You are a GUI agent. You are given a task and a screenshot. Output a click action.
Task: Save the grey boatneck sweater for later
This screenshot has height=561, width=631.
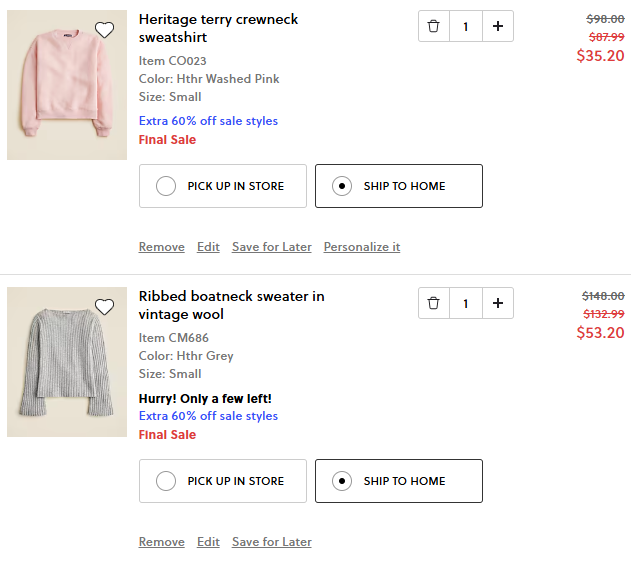click(x=271, y=542)
